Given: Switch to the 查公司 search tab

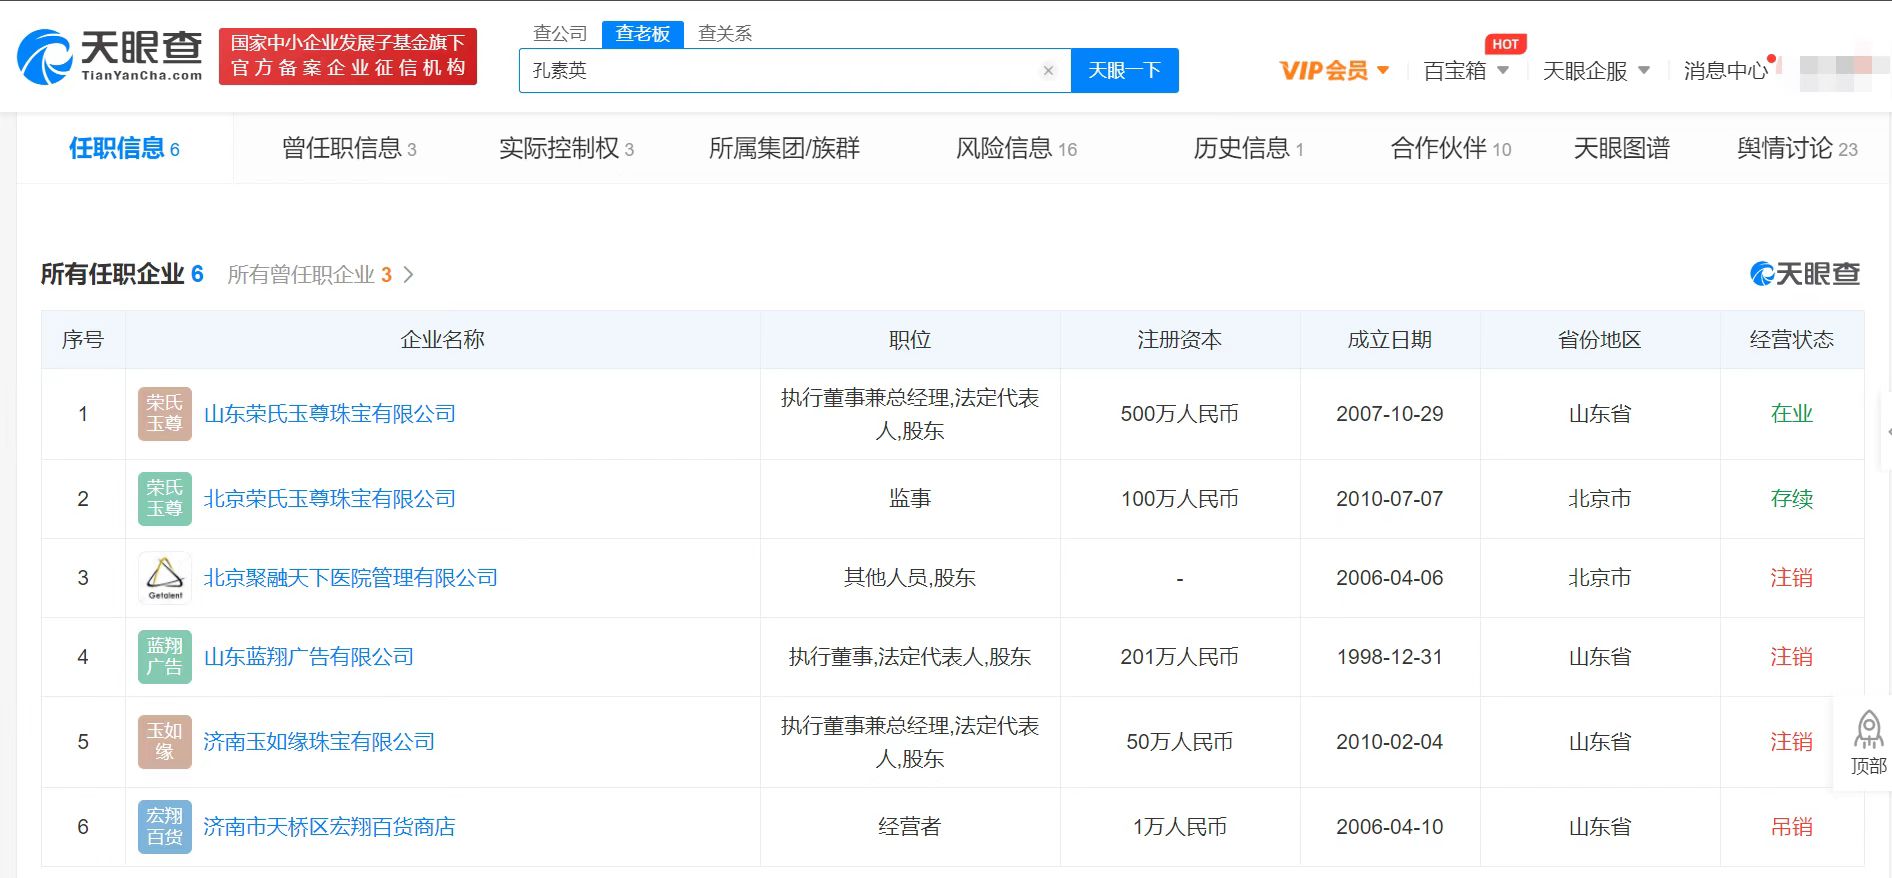Looking at the screenshot, I should coord(560,34).
